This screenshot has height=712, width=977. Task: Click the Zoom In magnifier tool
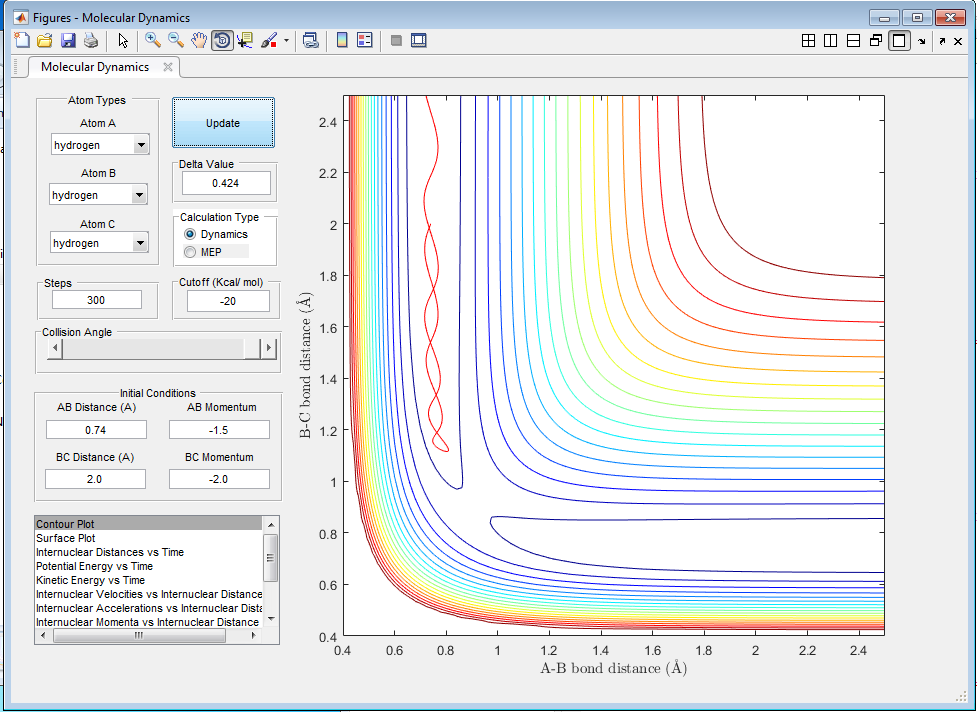click(153, 40)
